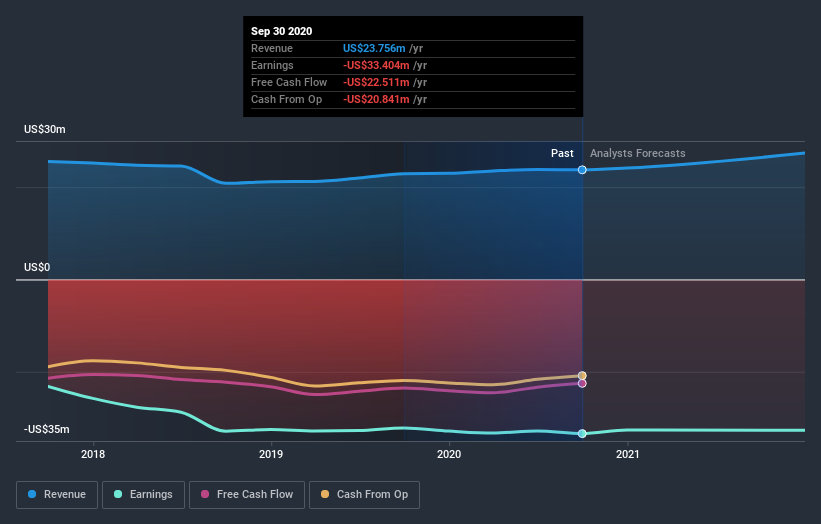The image size is (821, 524).
Task: Click the blue Revenue data point marker
Action: point(582,170)
